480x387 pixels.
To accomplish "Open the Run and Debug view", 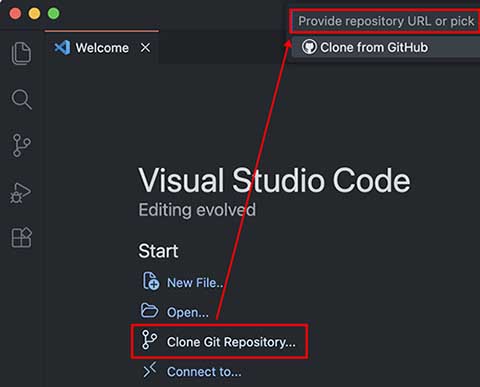I will pos(21,193).
